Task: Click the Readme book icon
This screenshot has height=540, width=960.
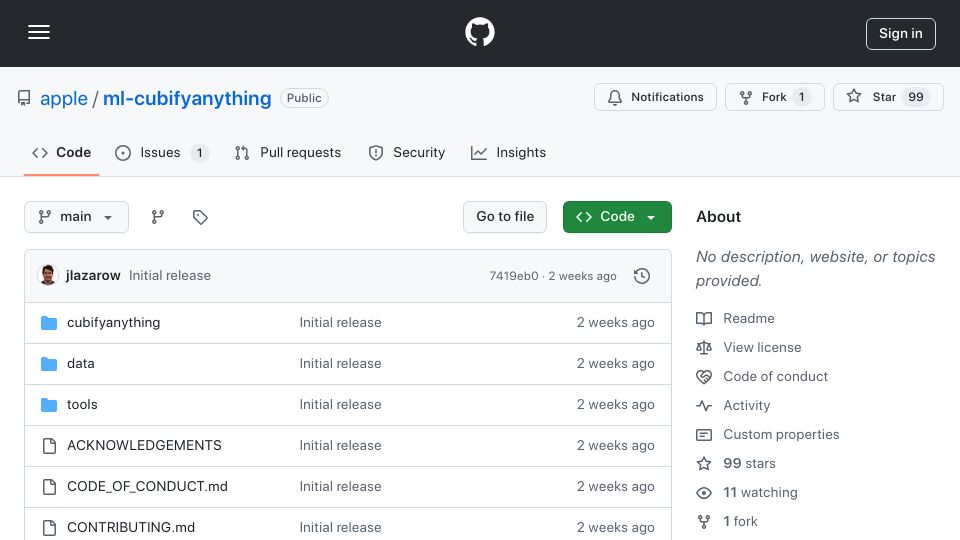Action: (x=704, y=318)
